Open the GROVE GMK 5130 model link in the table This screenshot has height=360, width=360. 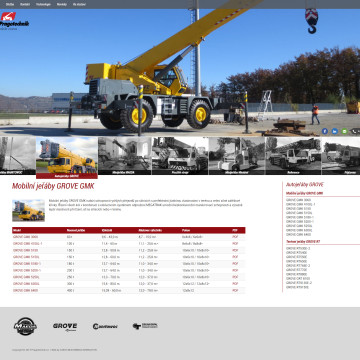(x=25, y=250)
